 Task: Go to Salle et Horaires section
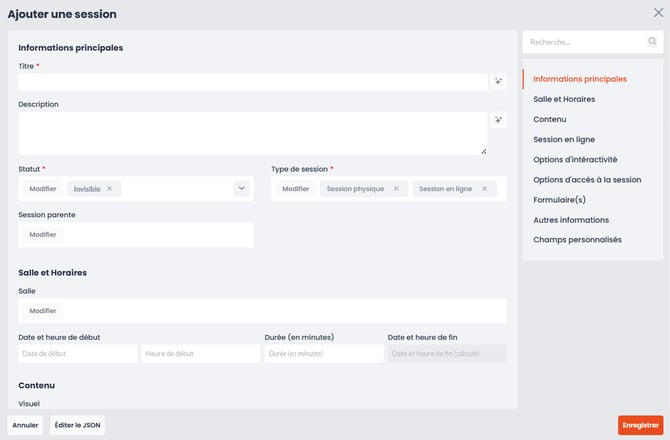(566, 99)
